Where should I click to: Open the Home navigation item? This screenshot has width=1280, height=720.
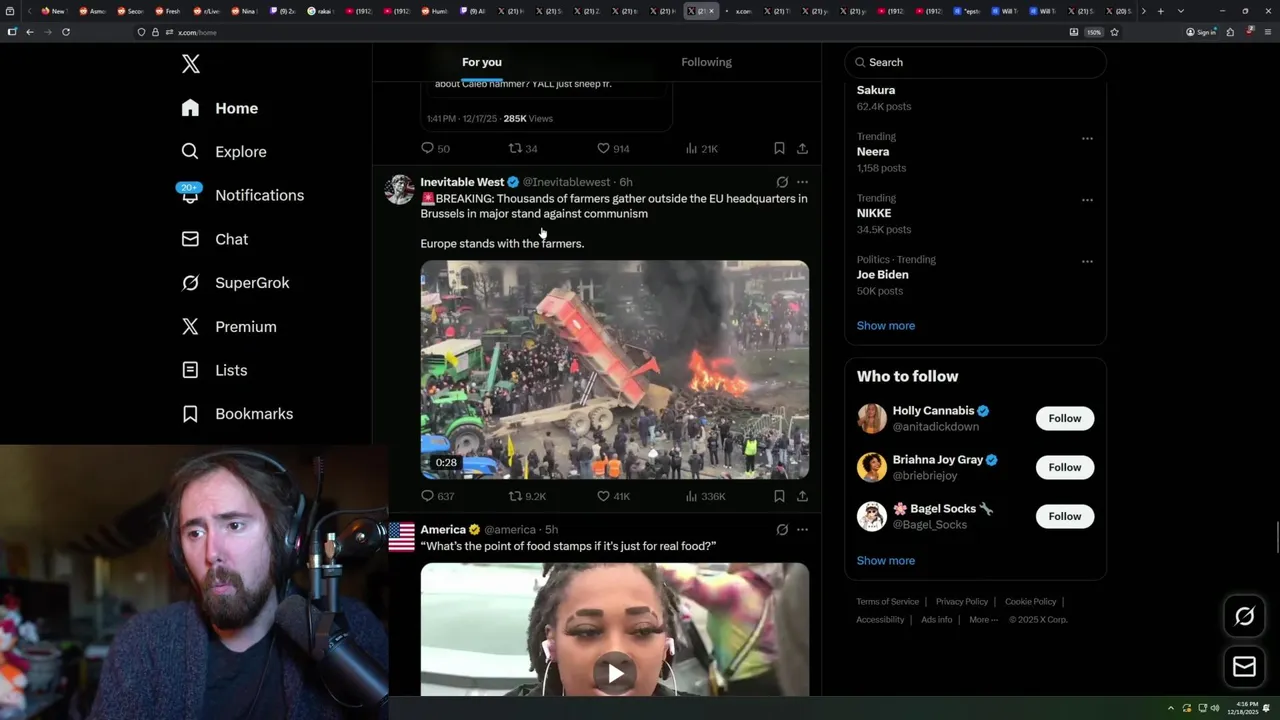click(x=220, y=108)
